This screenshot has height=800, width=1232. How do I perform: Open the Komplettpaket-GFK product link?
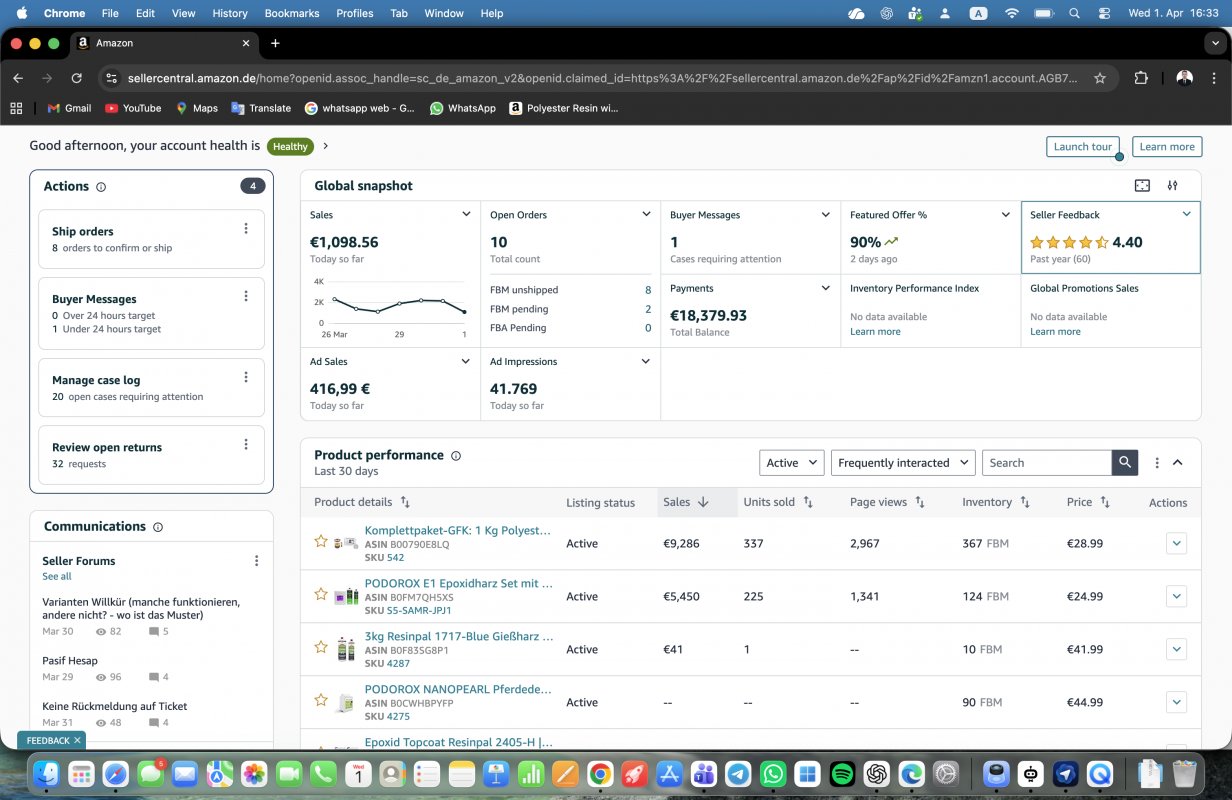(458, 530)
